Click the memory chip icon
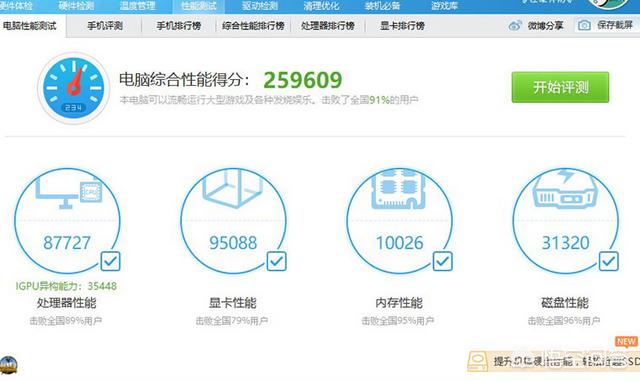Screen dimensions: 640x381 pyautogui.click(x=399, y=189)
